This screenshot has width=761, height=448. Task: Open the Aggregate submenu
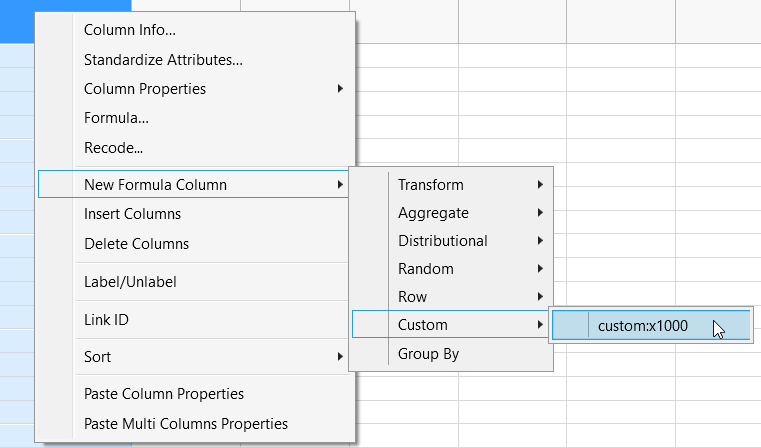(x=433, y=213)
